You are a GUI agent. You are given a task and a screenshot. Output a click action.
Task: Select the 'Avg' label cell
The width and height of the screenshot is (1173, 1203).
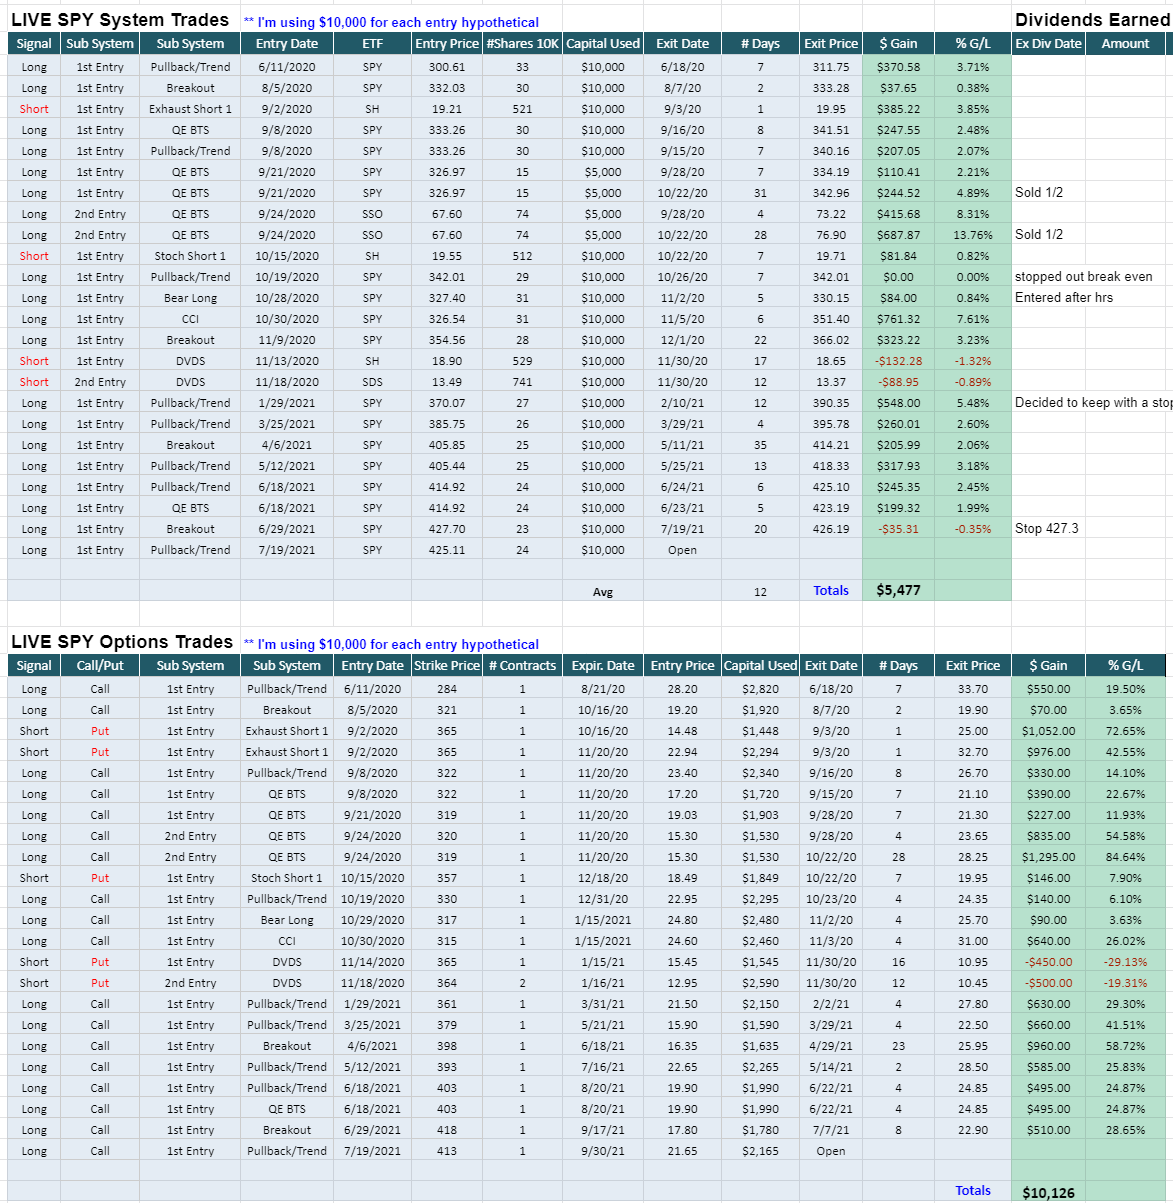[x=603, y=592]
